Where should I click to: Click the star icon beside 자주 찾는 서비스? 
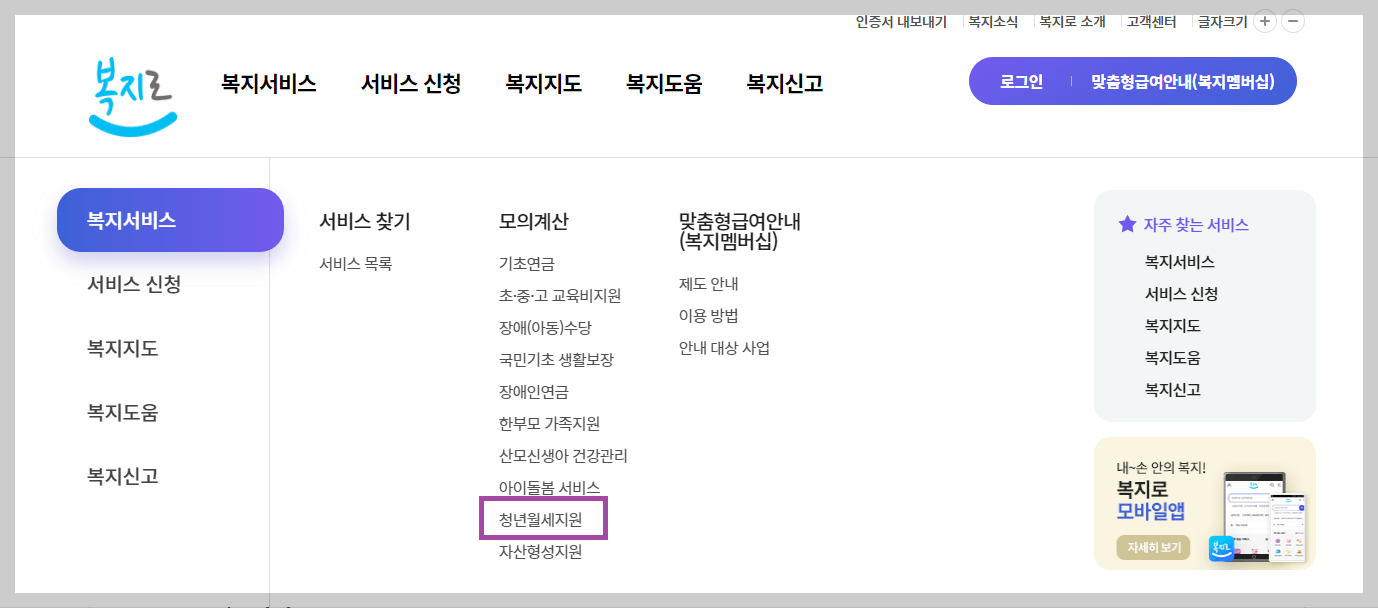coord(1126,224)
